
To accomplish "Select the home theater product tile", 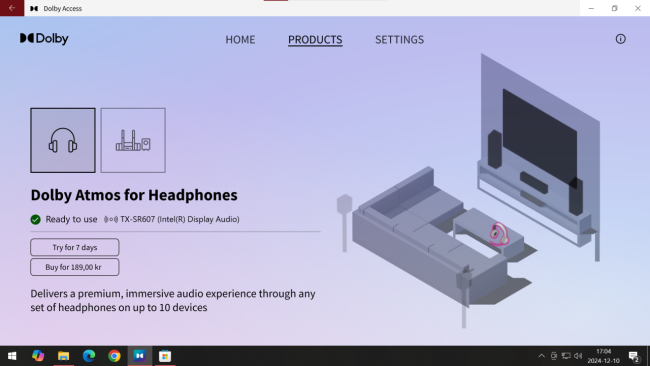I will click(133, 141).
